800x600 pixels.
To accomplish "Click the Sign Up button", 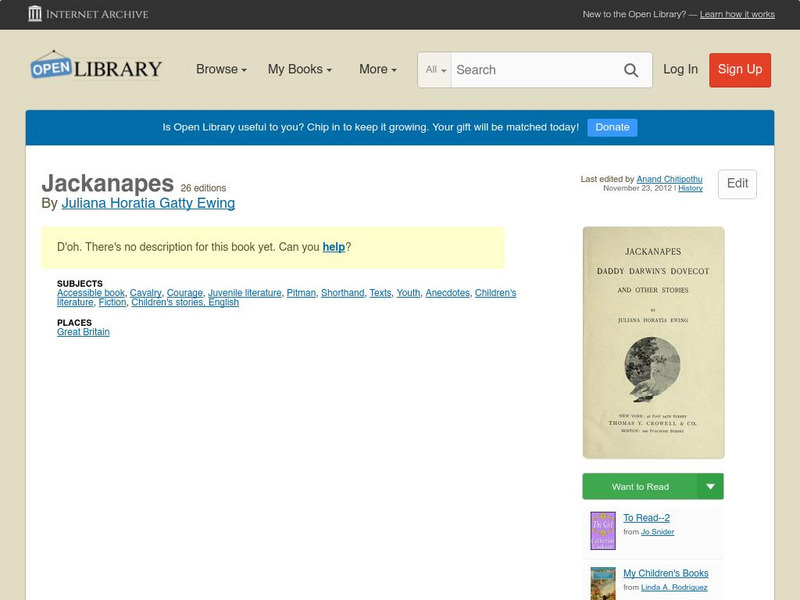I will coord(739,70).
